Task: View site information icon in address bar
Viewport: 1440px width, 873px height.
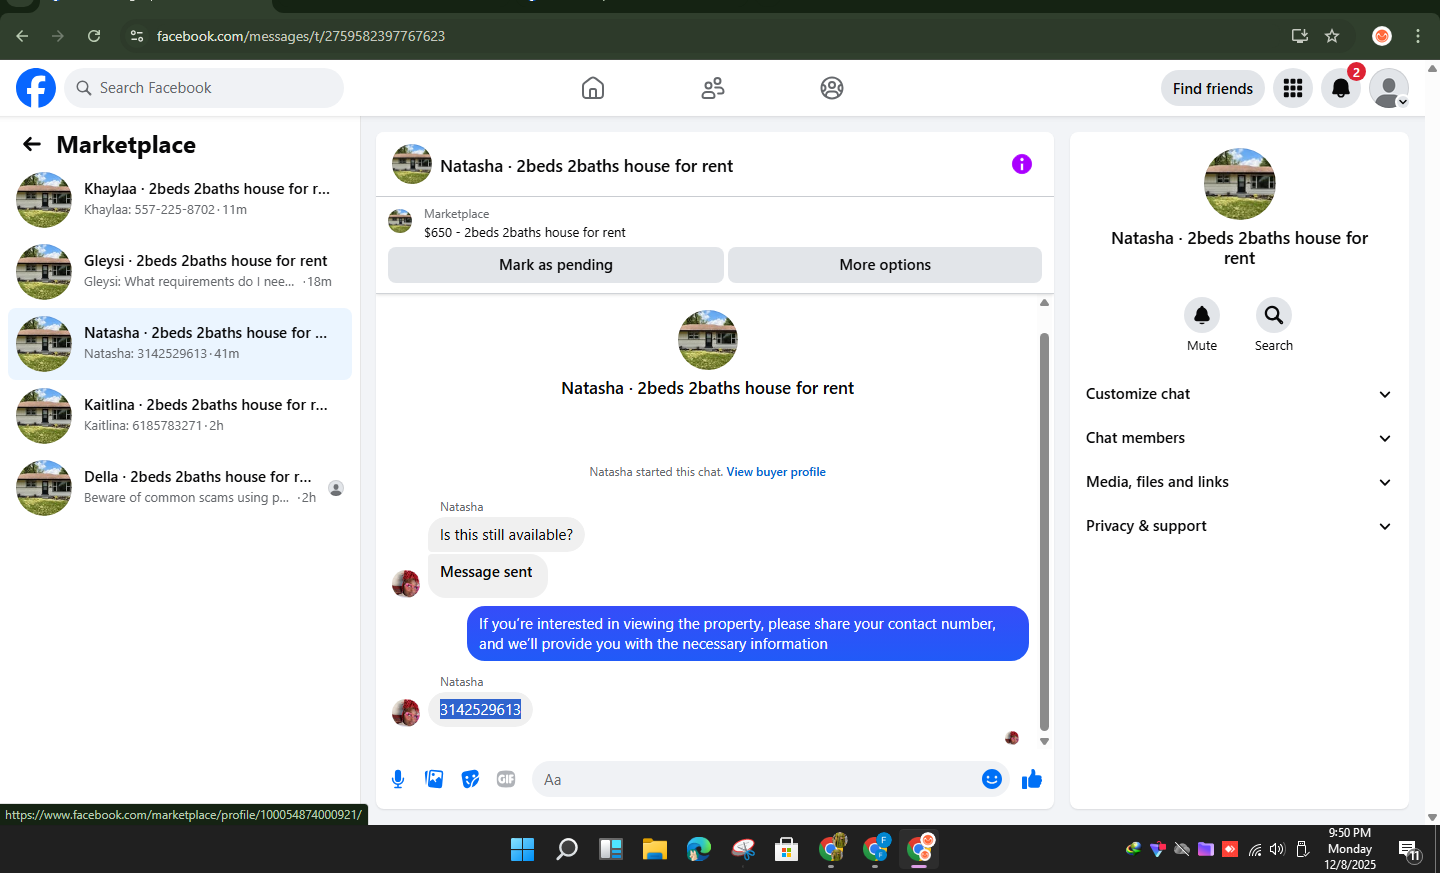Action: coord(137,36)
